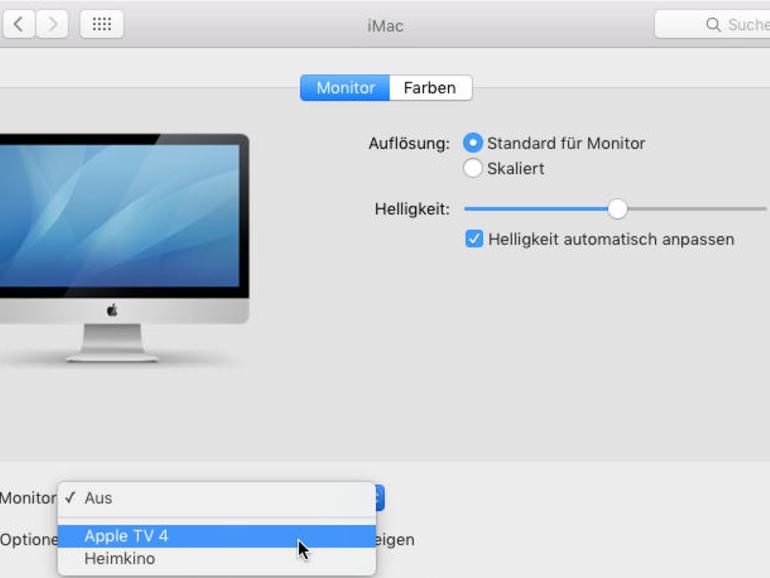Toggle Helligkeit automatisch anpassen checkbox
Viewport: 770px width, 578px height.
click(474, 239)
